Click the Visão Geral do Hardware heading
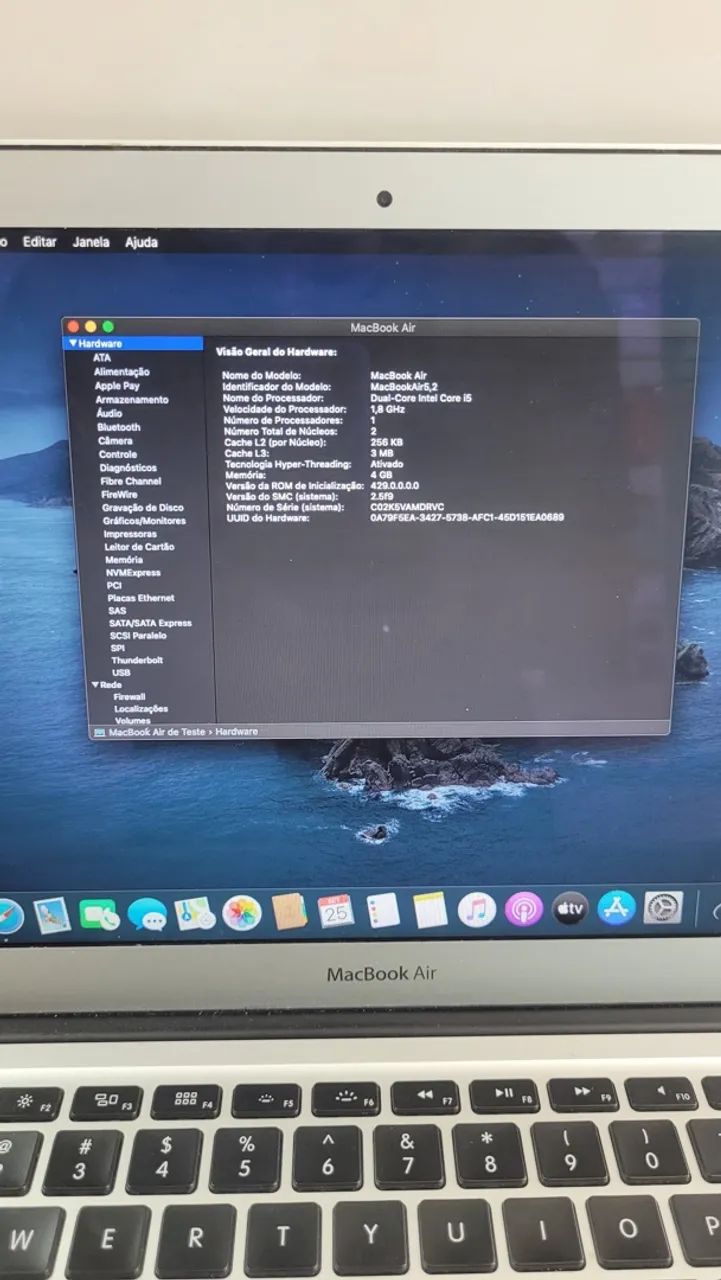This screenshot has width=721, height=1280. coord(277,352)
